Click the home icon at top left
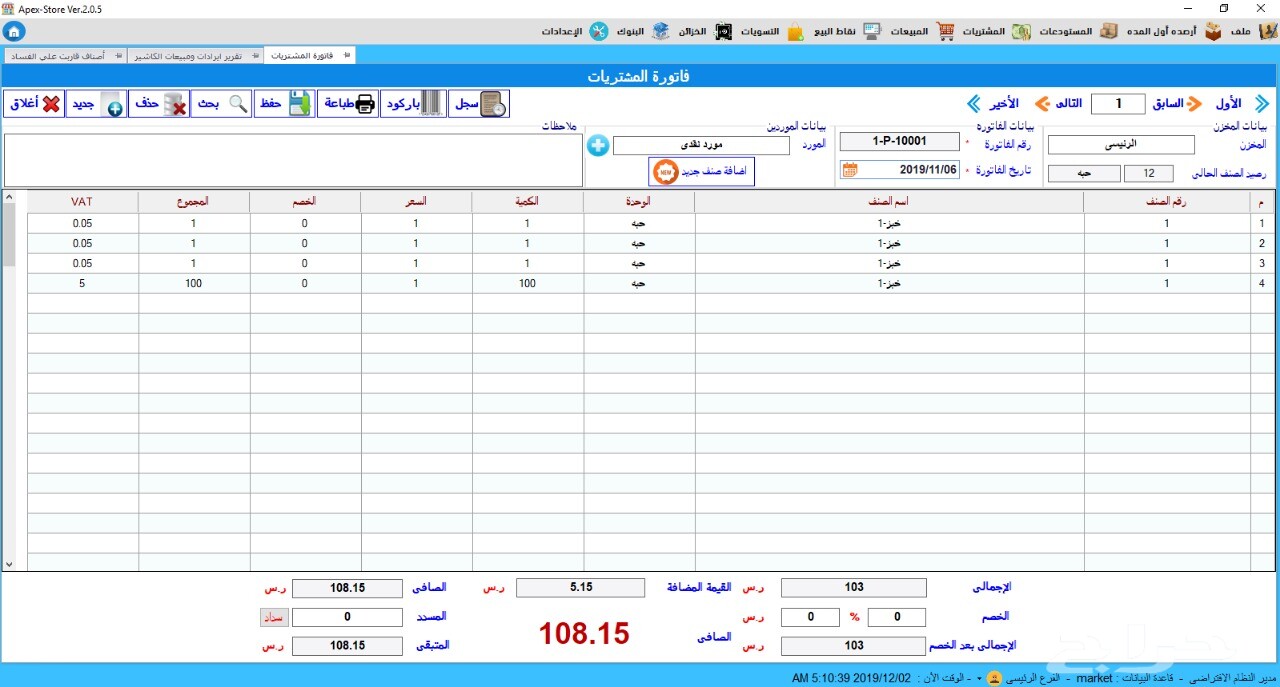The height and width of the screenshot is (687, 1280). 13,31
